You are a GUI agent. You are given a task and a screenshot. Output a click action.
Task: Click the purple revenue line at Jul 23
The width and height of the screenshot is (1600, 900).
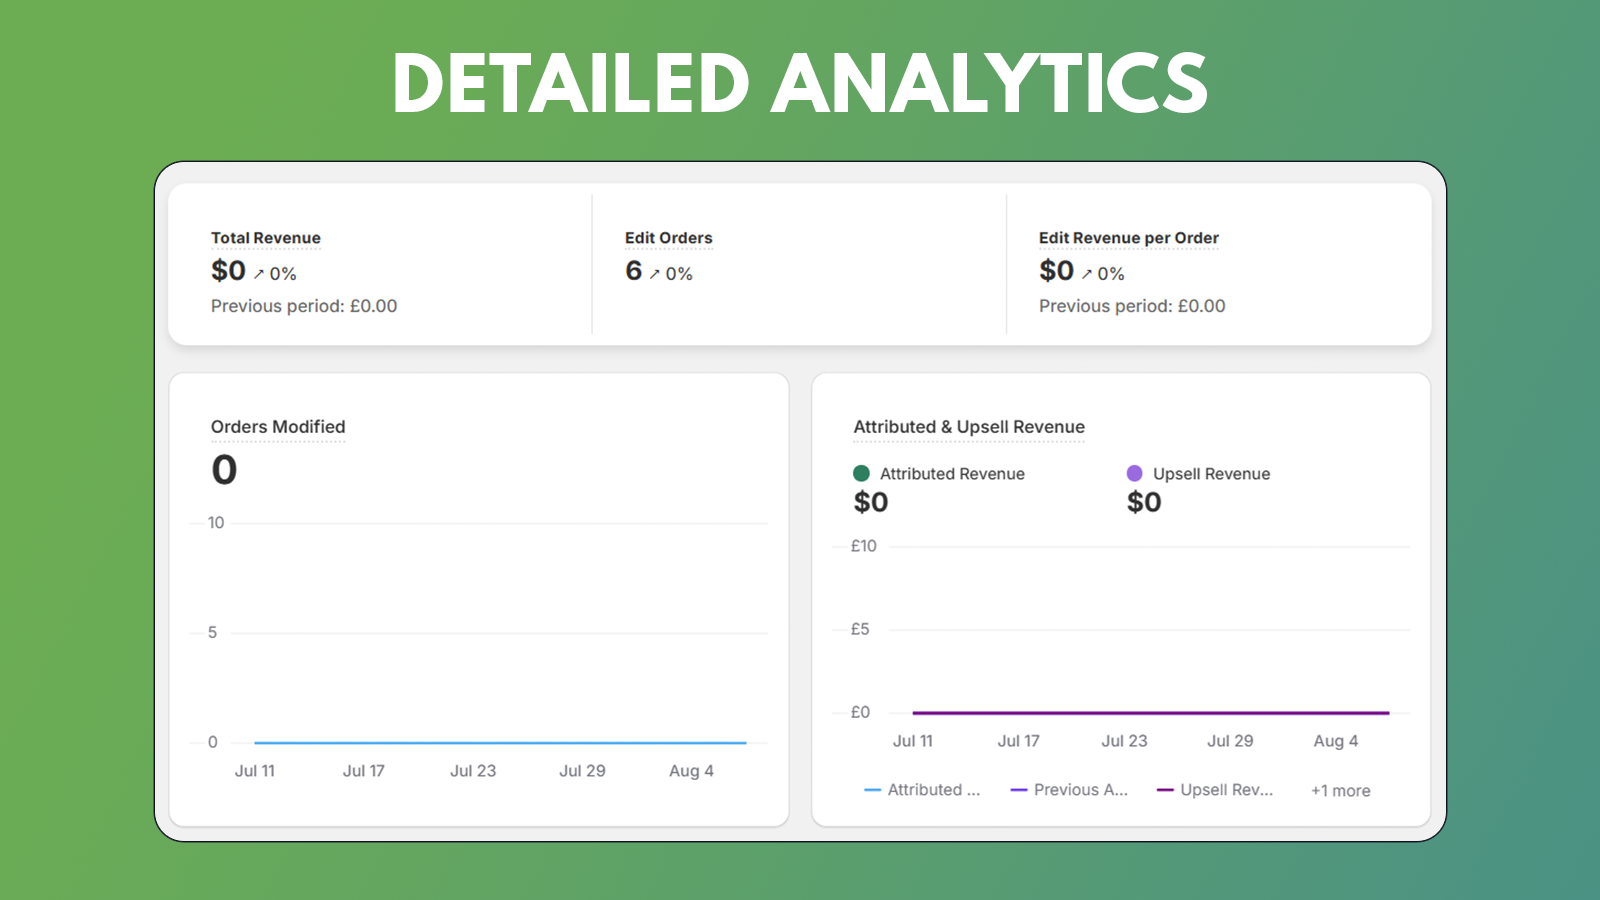click(x=1124, y=712)
